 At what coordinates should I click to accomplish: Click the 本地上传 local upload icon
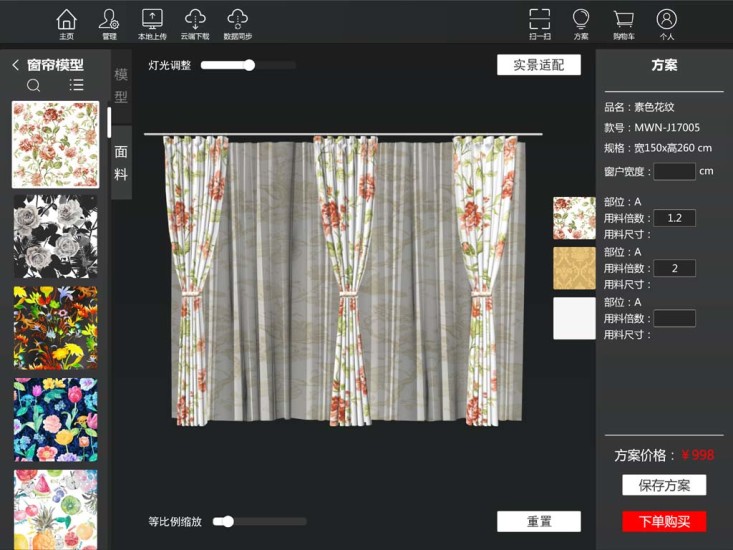[152, 22]
